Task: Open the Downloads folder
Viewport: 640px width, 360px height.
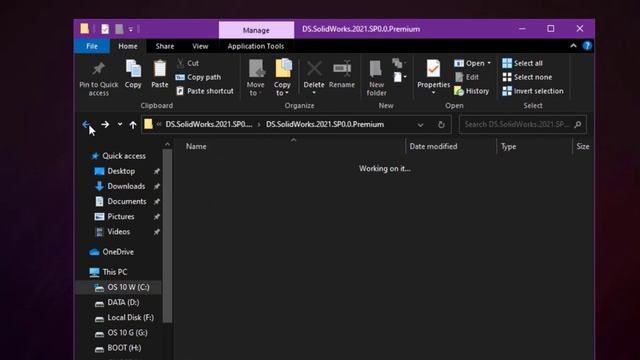Action: point(126,186)
